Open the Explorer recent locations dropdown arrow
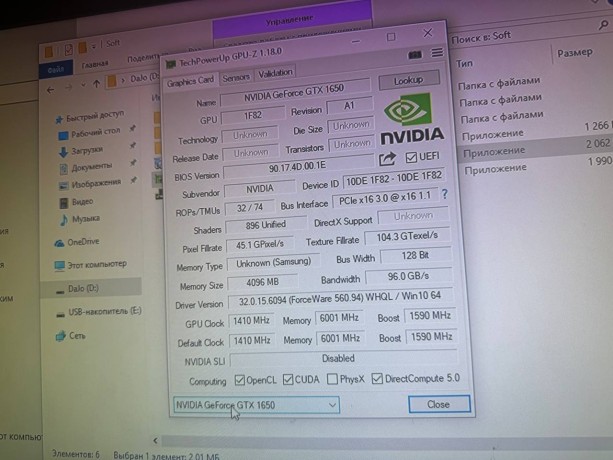 point(83,85)
